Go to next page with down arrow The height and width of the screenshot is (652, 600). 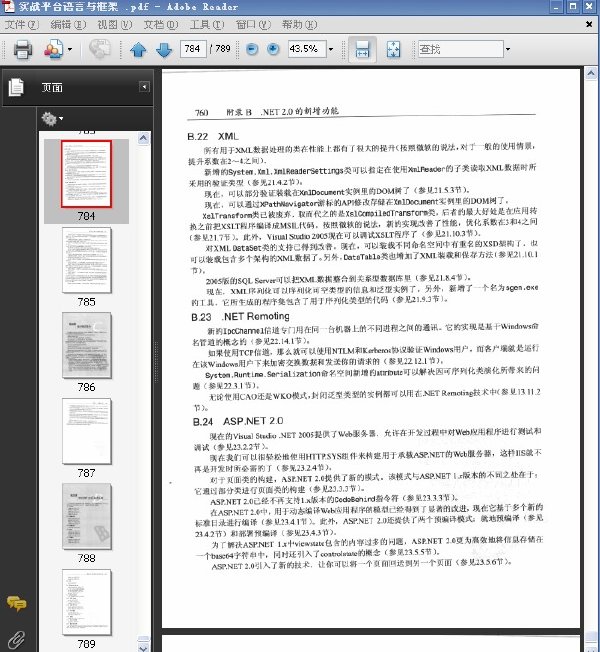[164, 49]
